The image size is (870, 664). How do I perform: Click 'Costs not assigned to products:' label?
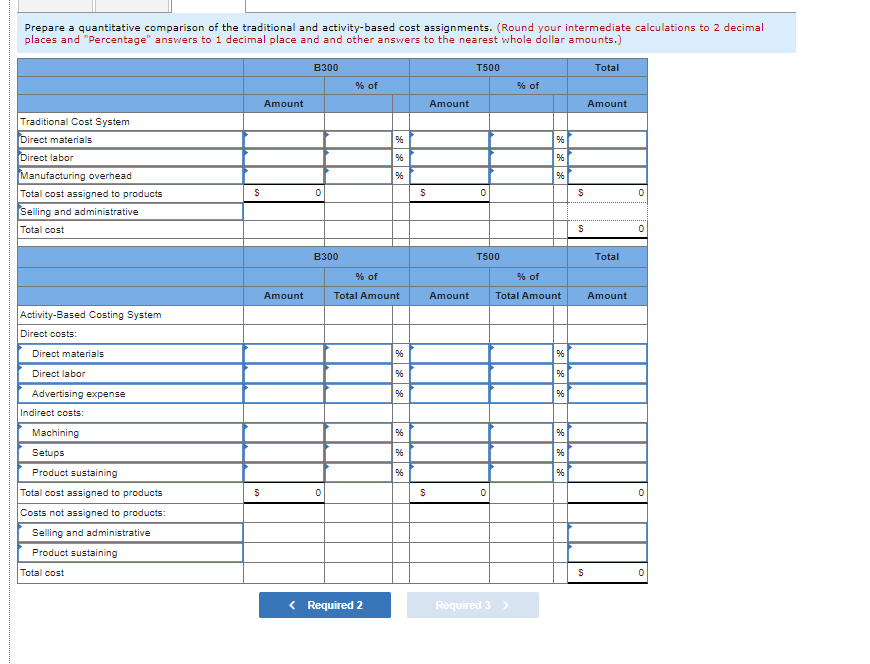tap(93, 513)
